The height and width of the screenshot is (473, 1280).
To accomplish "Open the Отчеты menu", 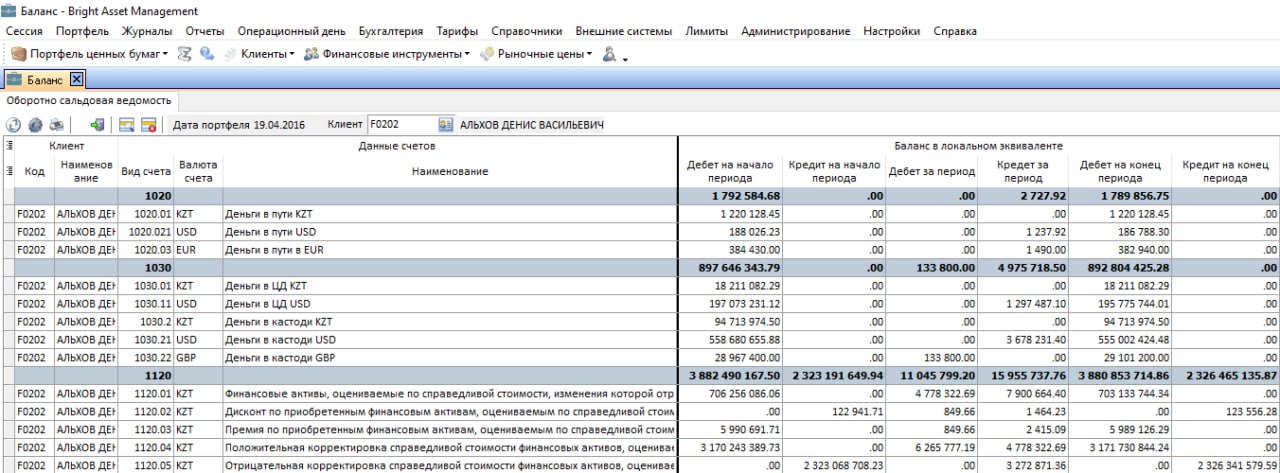I will (205, 31).
